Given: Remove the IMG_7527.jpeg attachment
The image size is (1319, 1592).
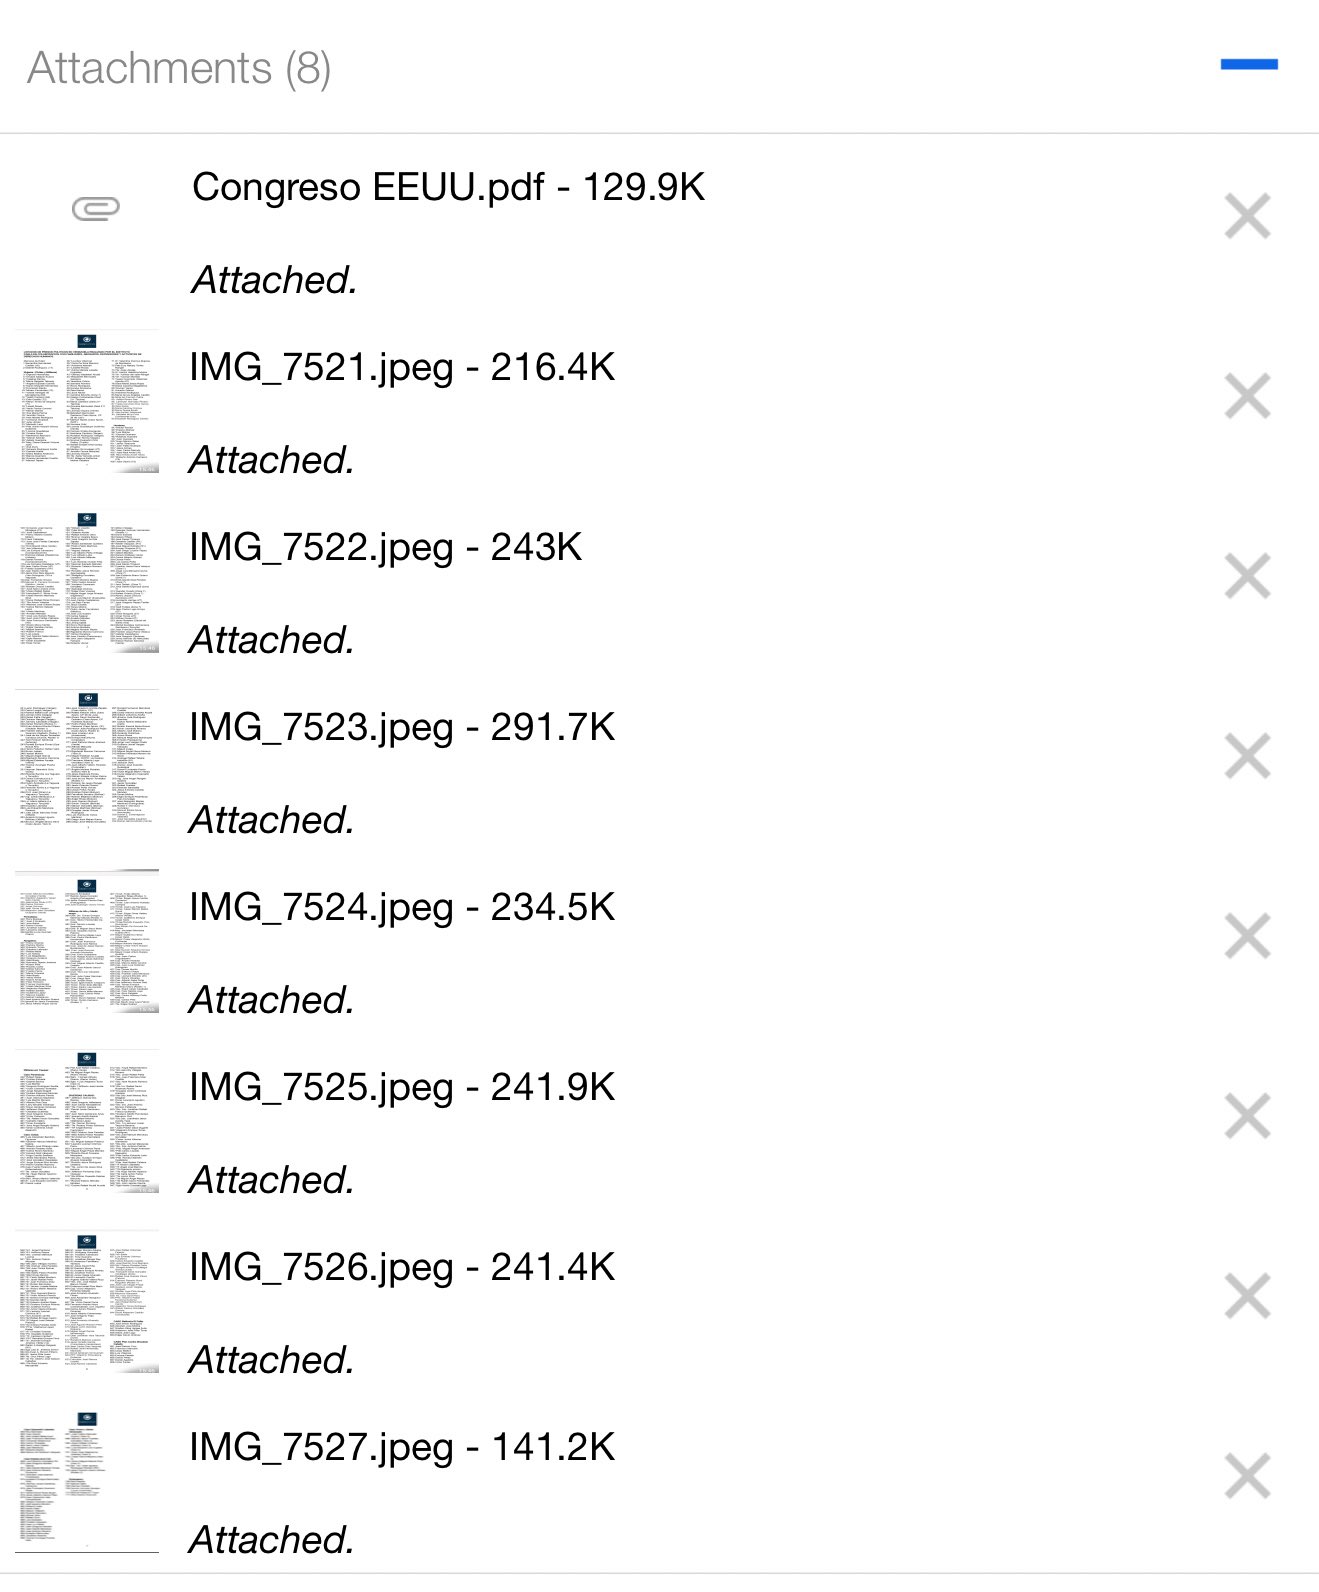Looking at the screenshot, I should tap(1247, 1477).
